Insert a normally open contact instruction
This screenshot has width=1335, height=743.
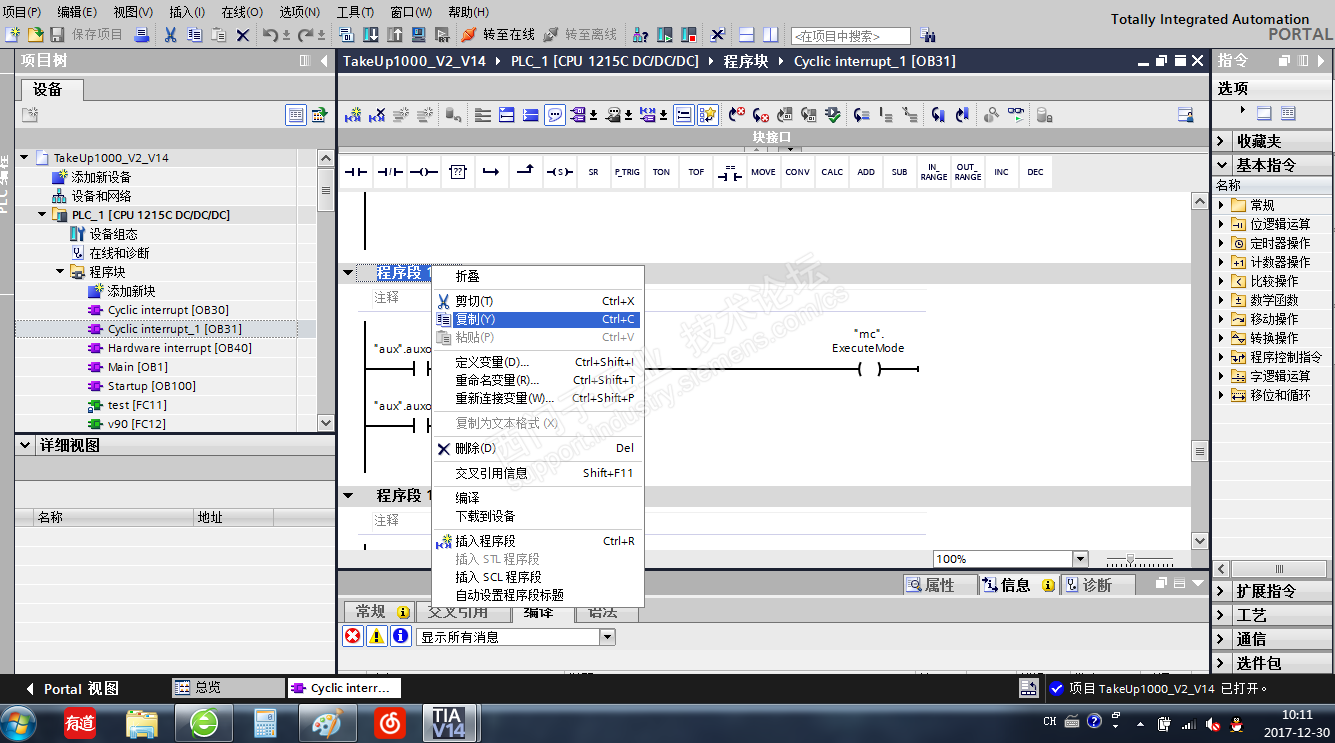(357, 172)
